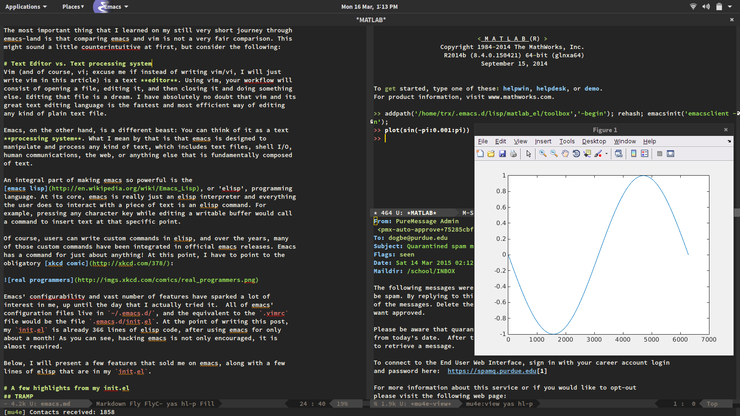Image resolution: width=740 pixels, height=416 pixels.
Task: Click the demo link in MATLAB buffer
Action: [x=591, y=88]
